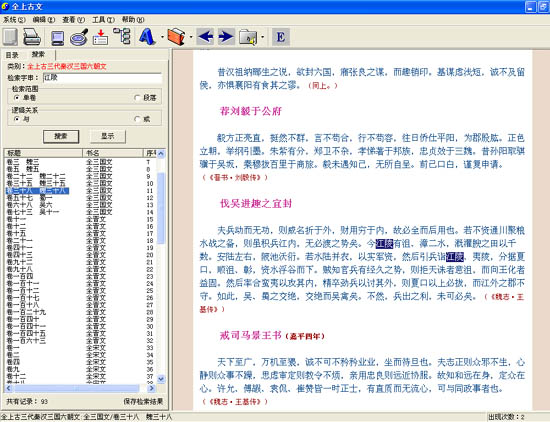
Task: Click the magnifying glass search icon
Action: tap(79, 37)
